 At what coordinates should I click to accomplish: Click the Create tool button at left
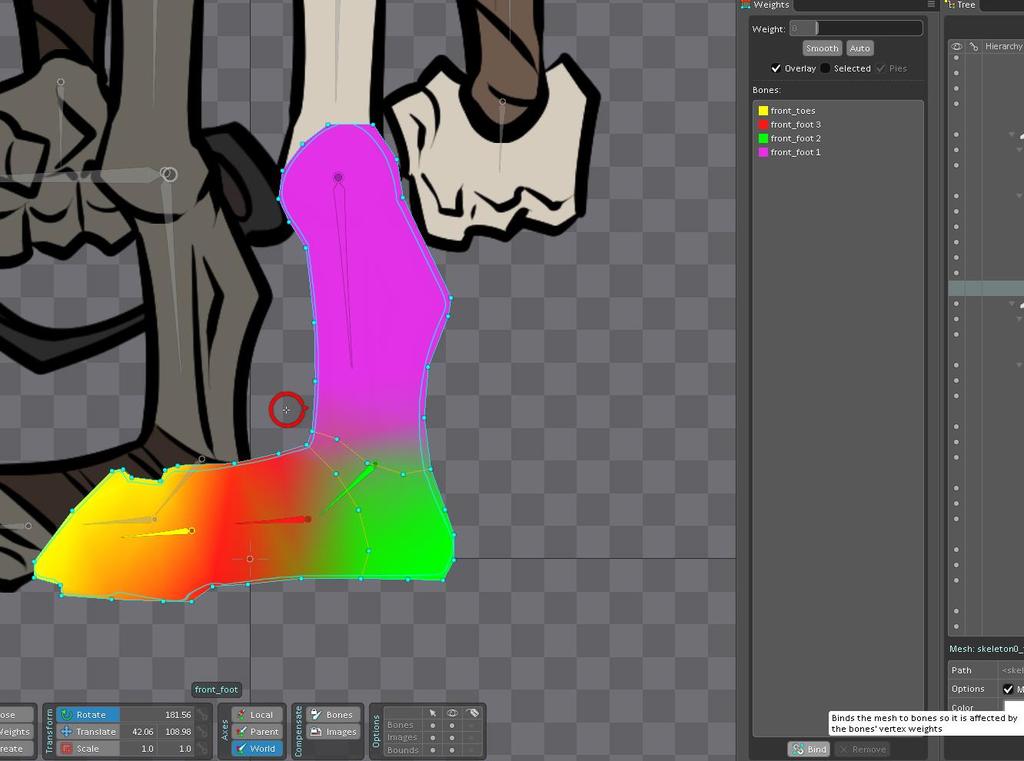coord(16,749)
